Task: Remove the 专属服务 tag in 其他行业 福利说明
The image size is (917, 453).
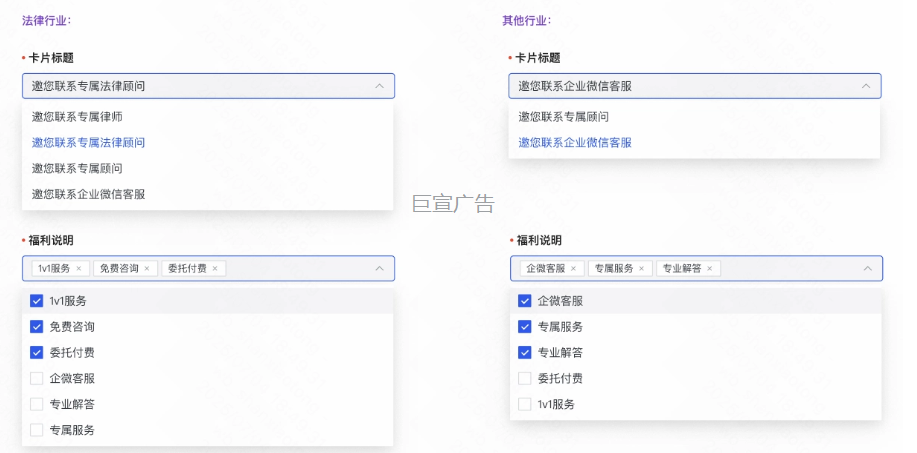Action: [x=642, y=268]
